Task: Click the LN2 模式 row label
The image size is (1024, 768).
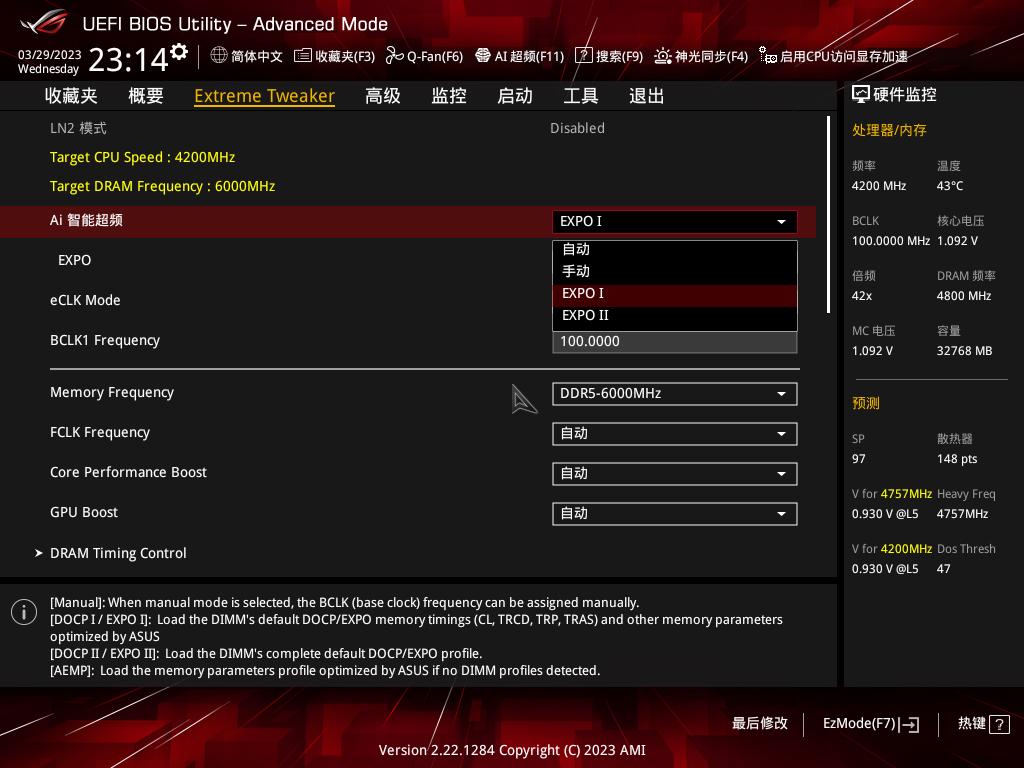Action: pyautogui.click(x=78, y=128)
